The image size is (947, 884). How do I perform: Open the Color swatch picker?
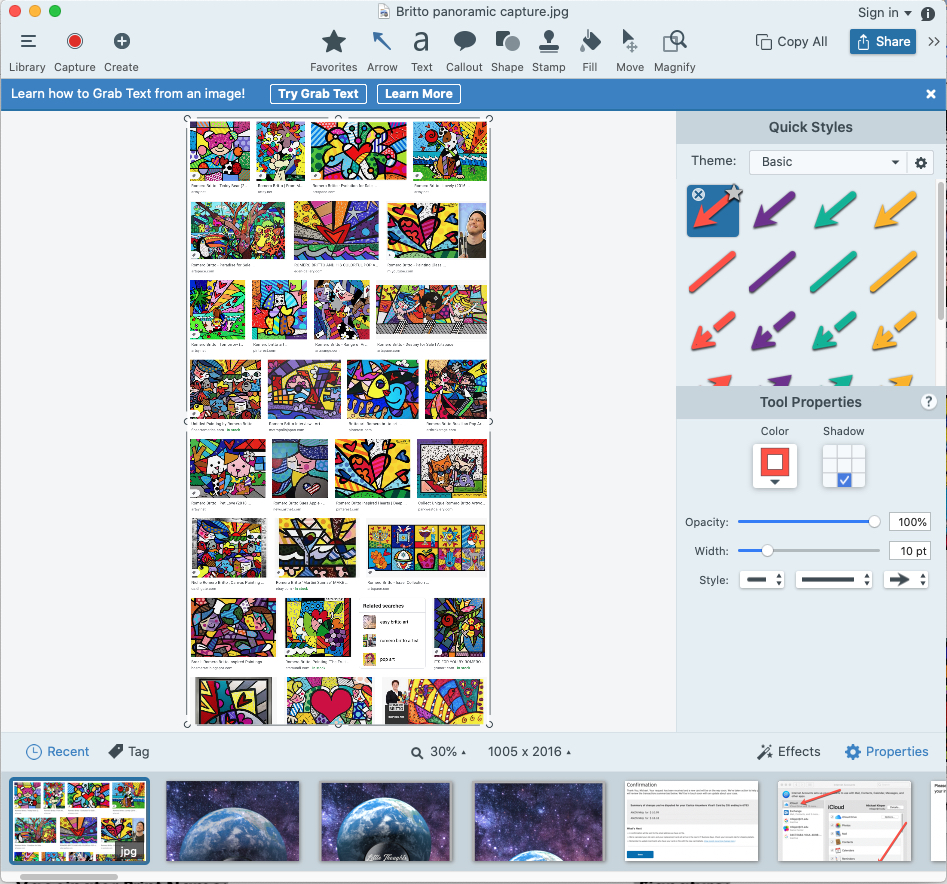[x=775, y=466]
